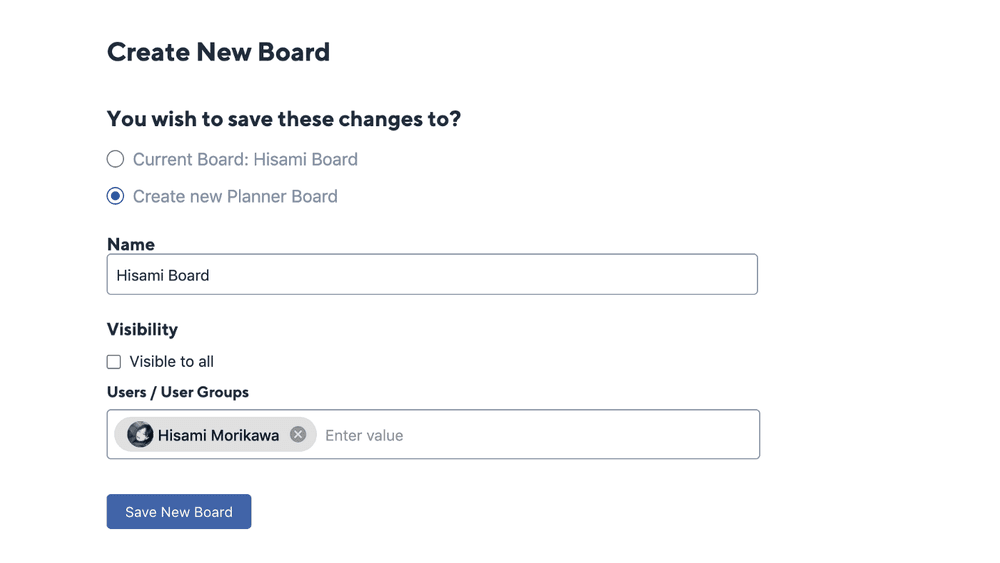Focus the Name text field
Screen dimensions: 1000x563
432,275
